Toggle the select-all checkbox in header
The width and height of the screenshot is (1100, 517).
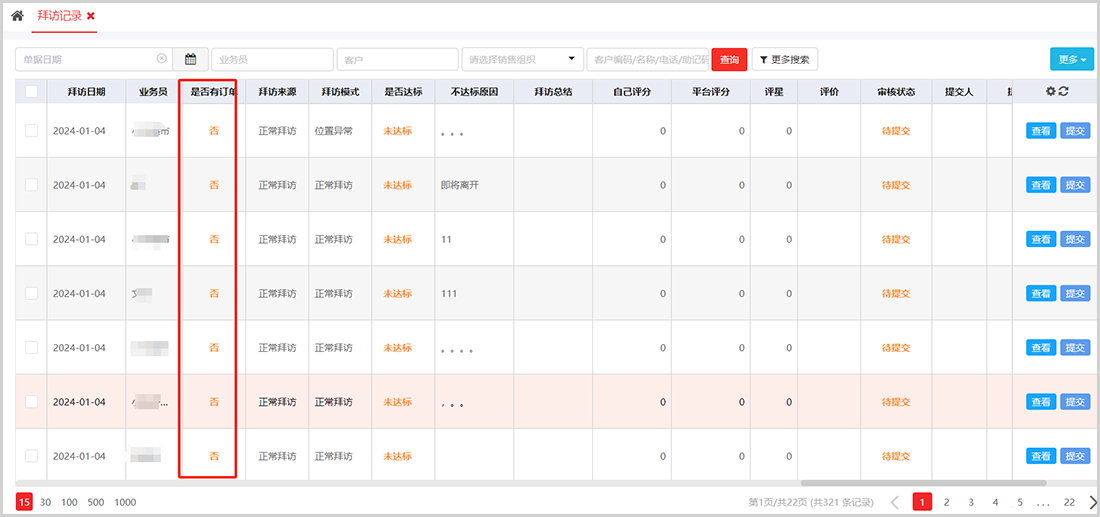tap(31, 92)
